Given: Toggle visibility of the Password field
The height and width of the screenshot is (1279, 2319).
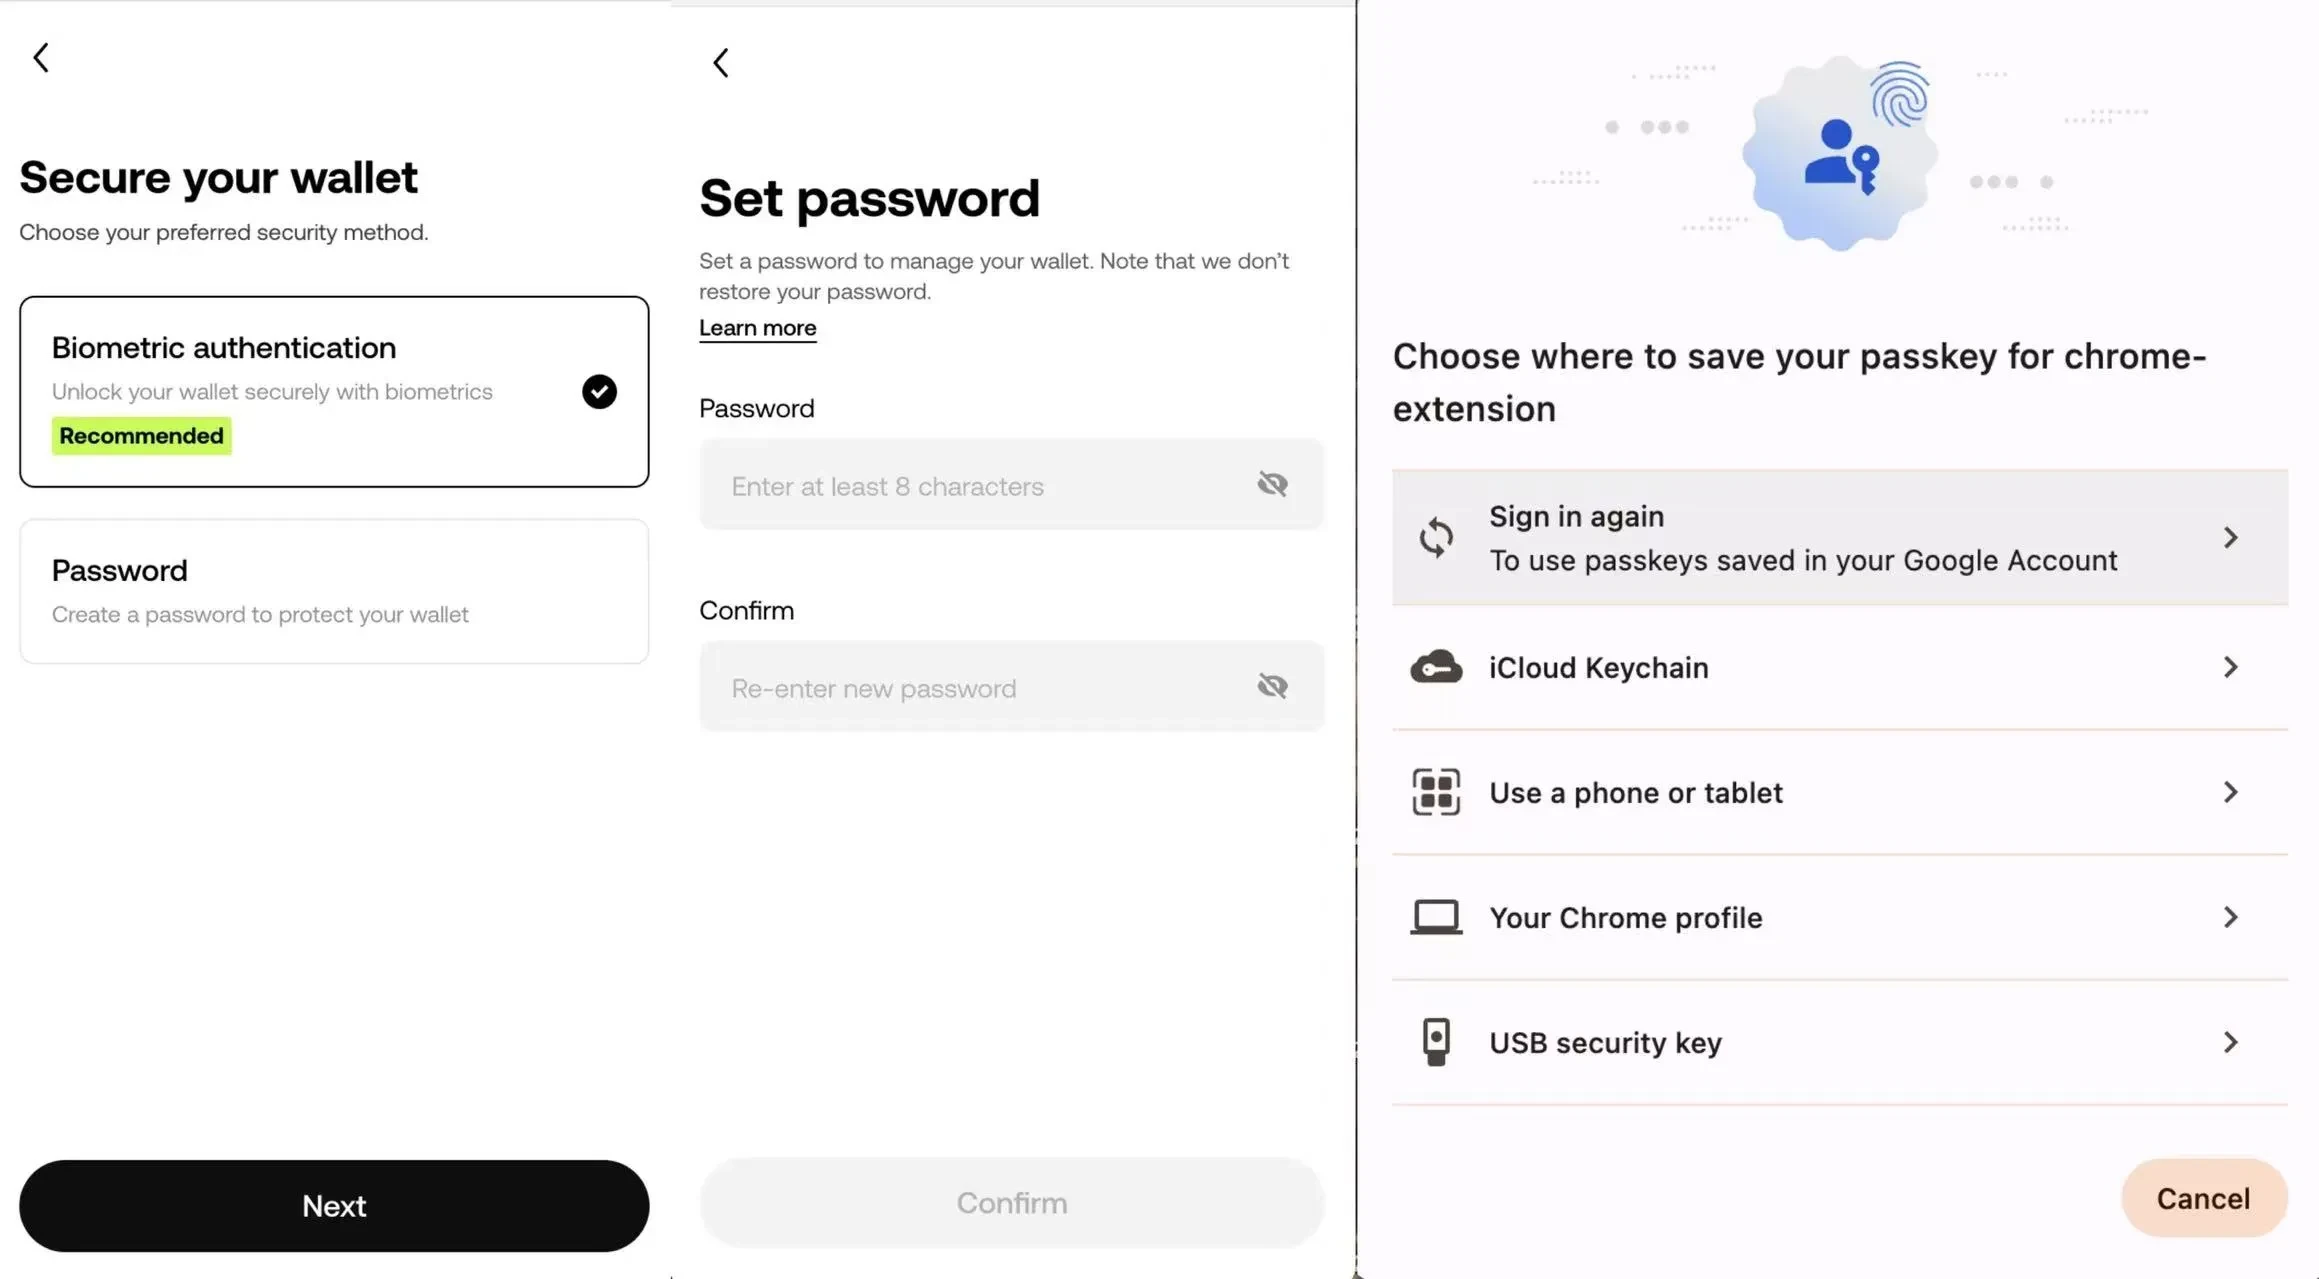Looking at the screenshot, I should tap(1272, 484).
